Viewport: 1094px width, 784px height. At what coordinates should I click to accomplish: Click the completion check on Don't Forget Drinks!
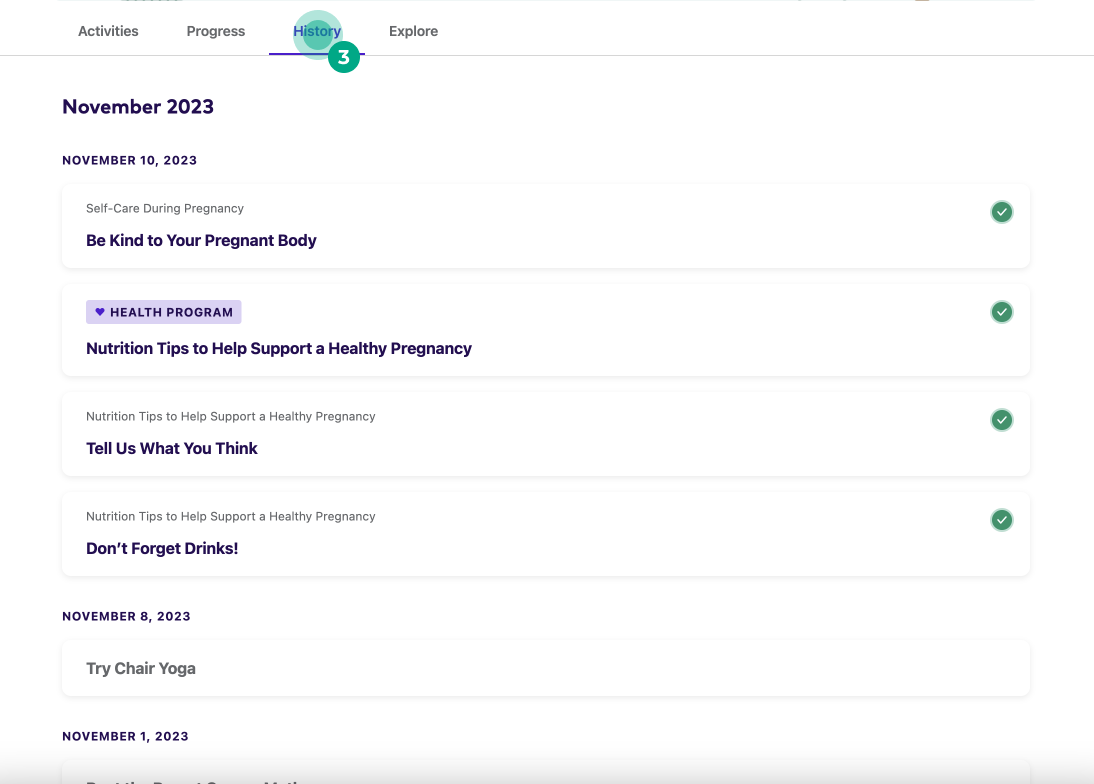[x=1001, y=520]
